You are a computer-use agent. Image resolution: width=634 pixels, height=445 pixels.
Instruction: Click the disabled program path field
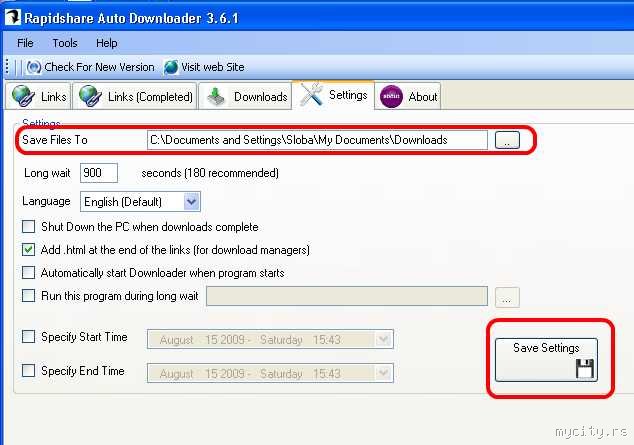[347, 296]
